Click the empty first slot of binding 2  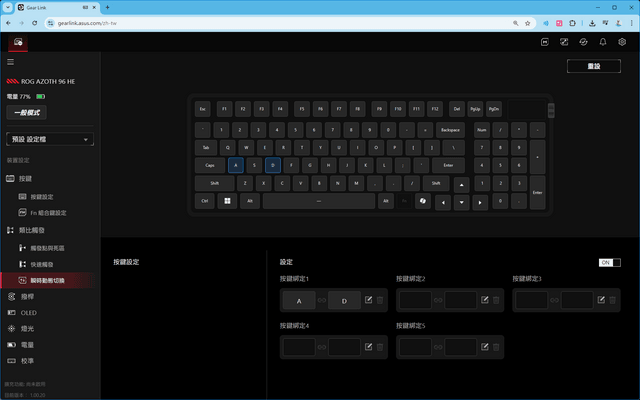click(416, 300)
